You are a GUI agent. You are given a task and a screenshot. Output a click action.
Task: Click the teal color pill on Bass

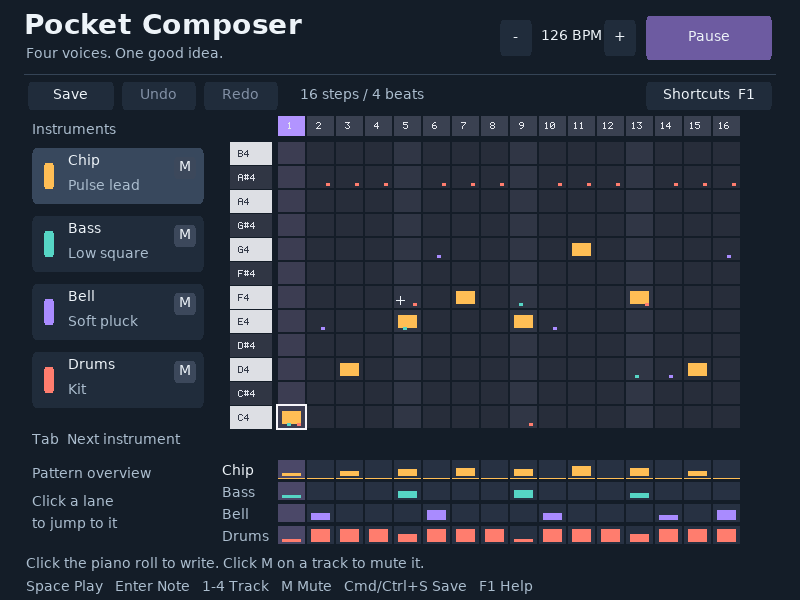(x=49, y=244)
